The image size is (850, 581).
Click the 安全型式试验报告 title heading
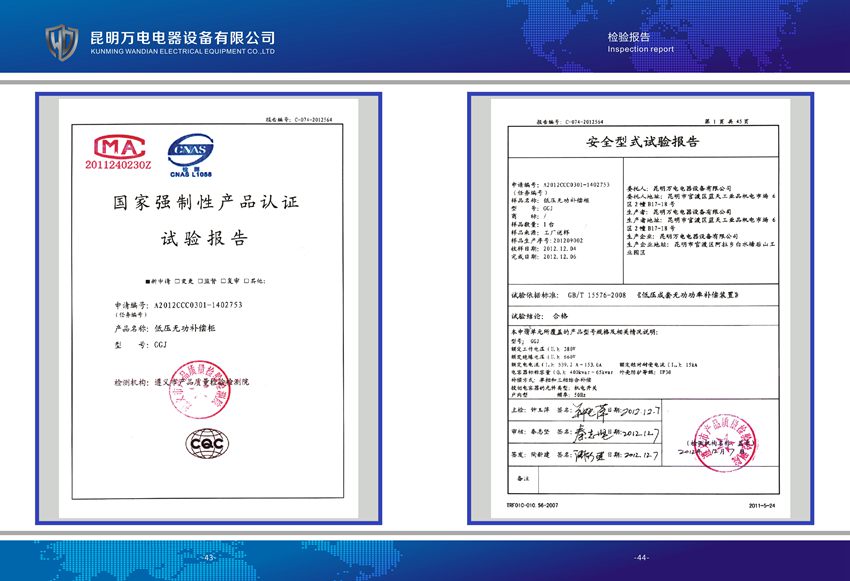(635, 141)
